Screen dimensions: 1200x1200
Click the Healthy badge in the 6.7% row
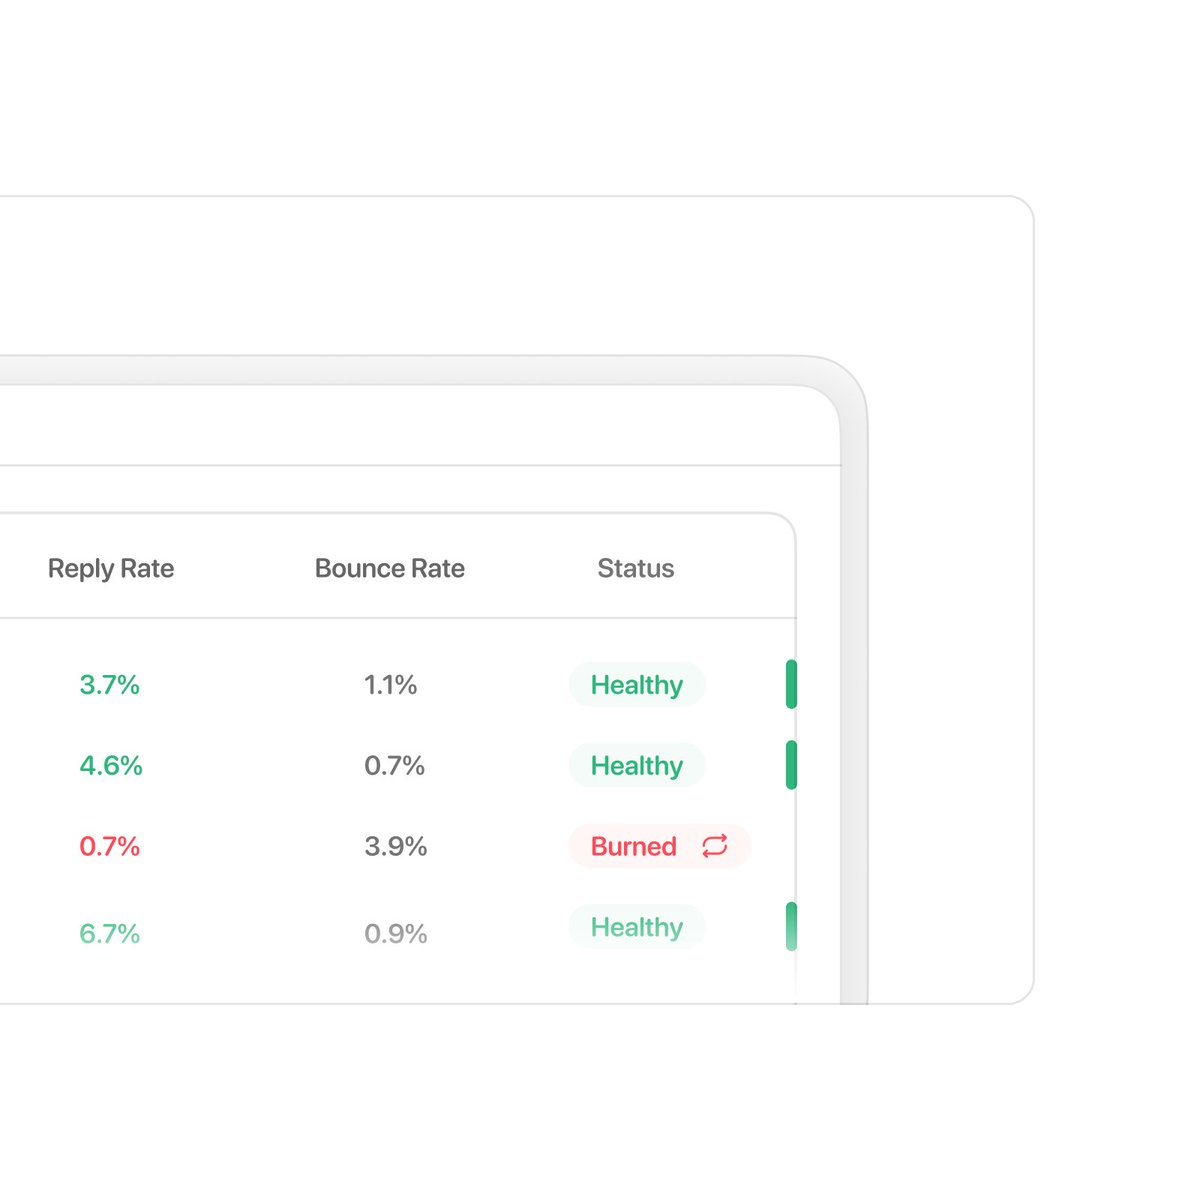click(637, 927)
